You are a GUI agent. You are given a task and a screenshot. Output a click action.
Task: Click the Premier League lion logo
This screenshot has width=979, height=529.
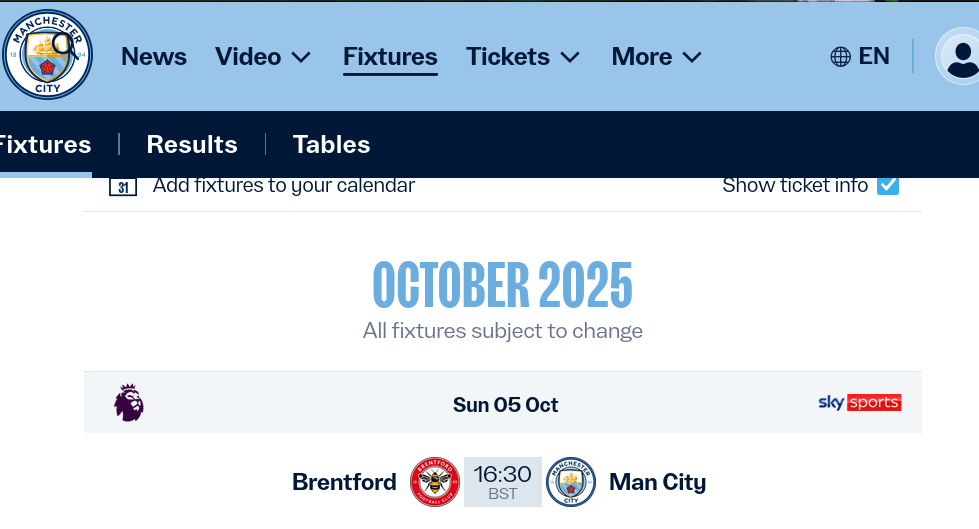[x=129, y=403]
